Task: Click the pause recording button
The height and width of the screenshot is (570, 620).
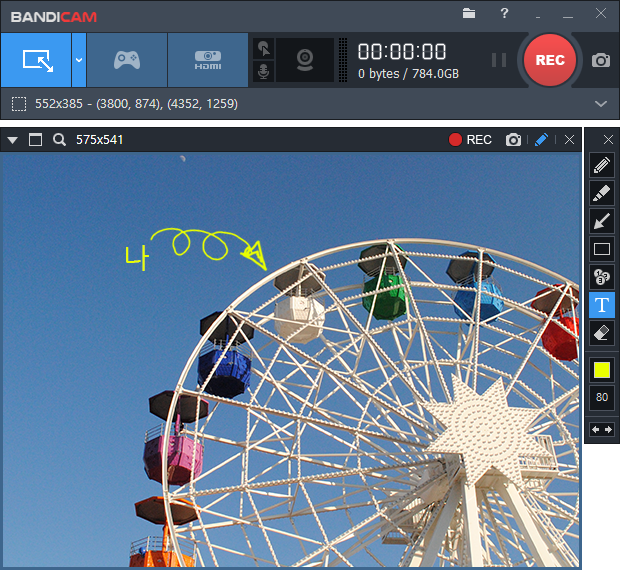Action: 499,60
